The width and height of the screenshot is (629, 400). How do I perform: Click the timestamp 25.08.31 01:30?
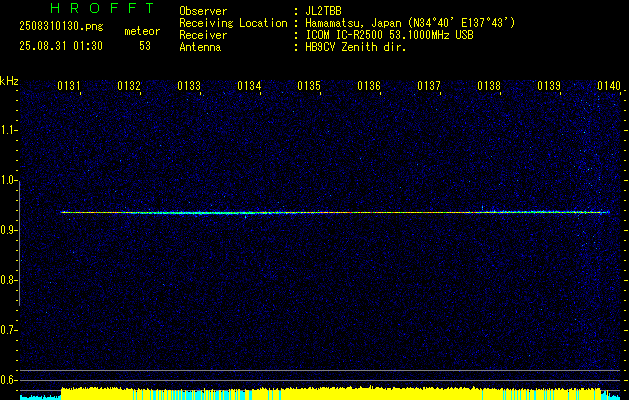(61, 46)
